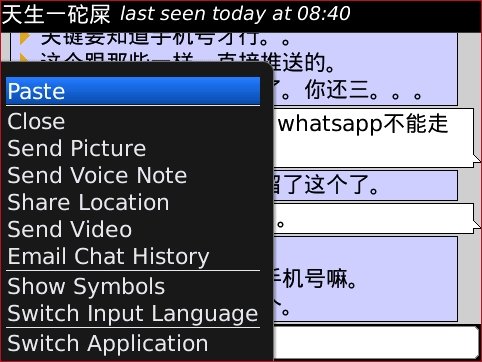The height and width of the screenshot is (362, 482).
Task: Choose Send Video from menu
Action: [x=133, y=229]
